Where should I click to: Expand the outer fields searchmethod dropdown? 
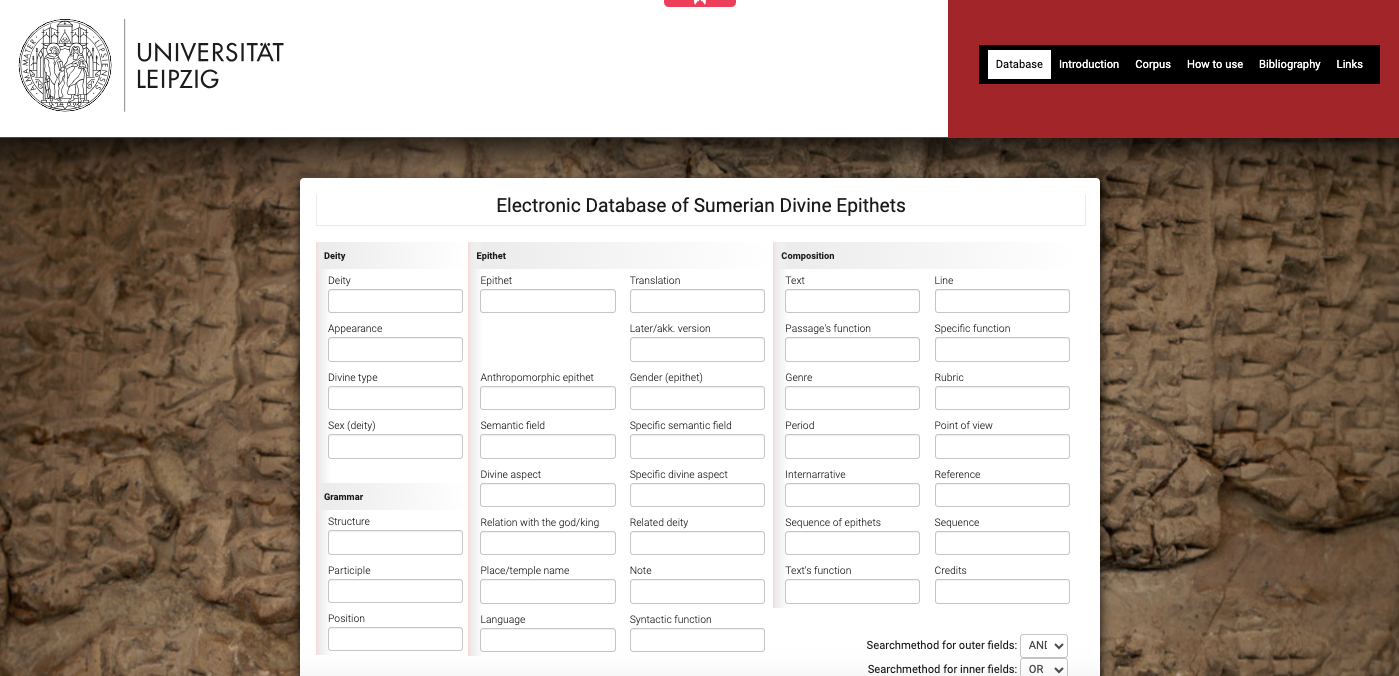pos(1044,646)
